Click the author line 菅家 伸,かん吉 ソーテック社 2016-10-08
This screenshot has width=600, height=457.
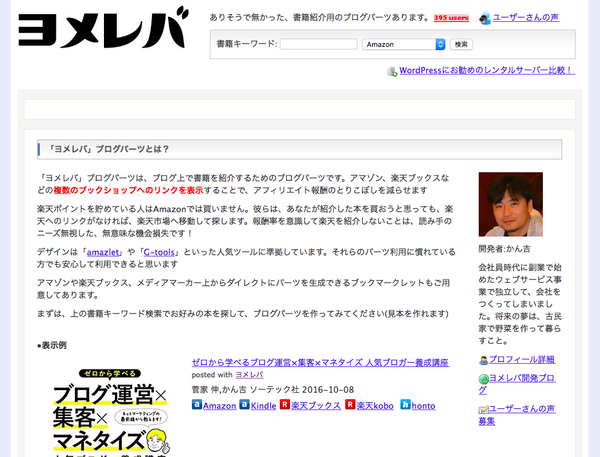click(272, 390)
